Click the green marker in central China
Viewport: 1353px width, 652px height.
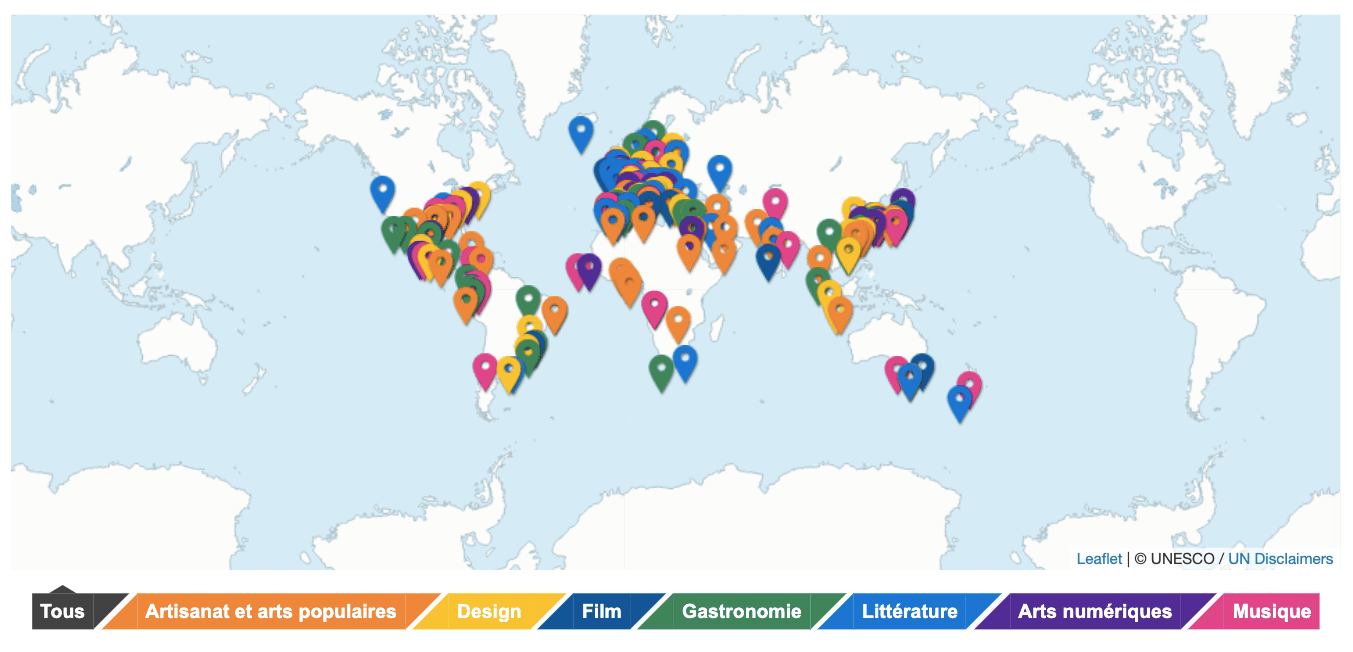(x=829, y=235)
